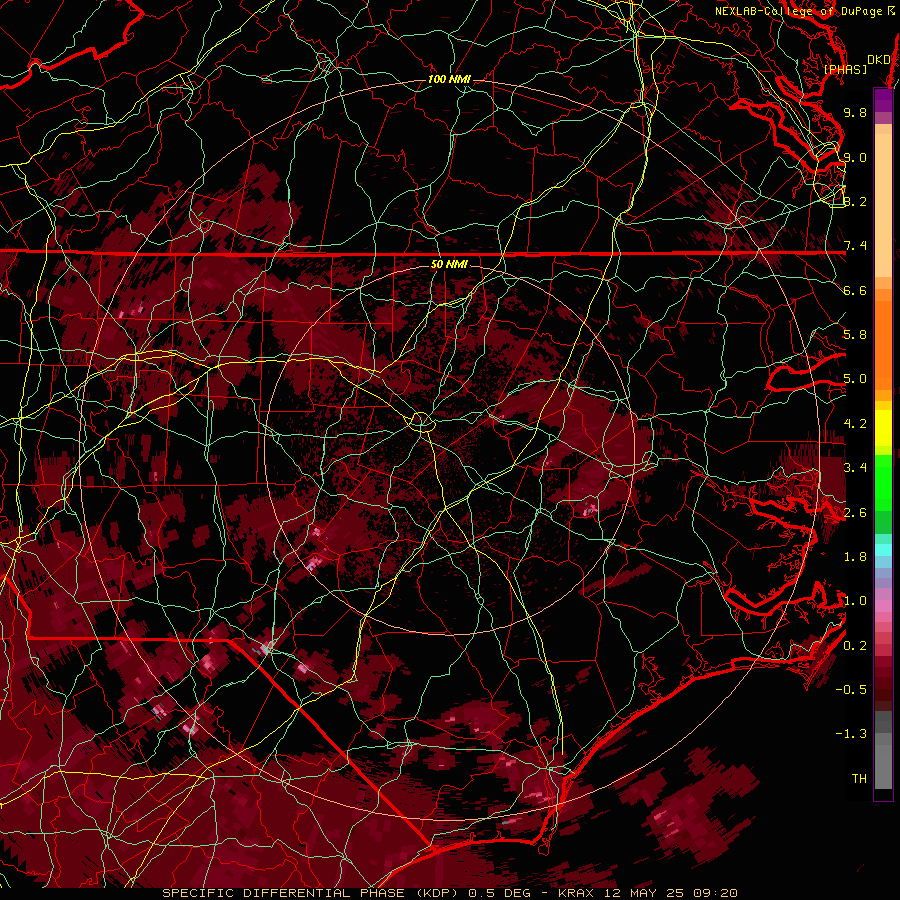Pick the yellow color bar segment
This screenshot has height=900, width=900.
tap(883, 428)
